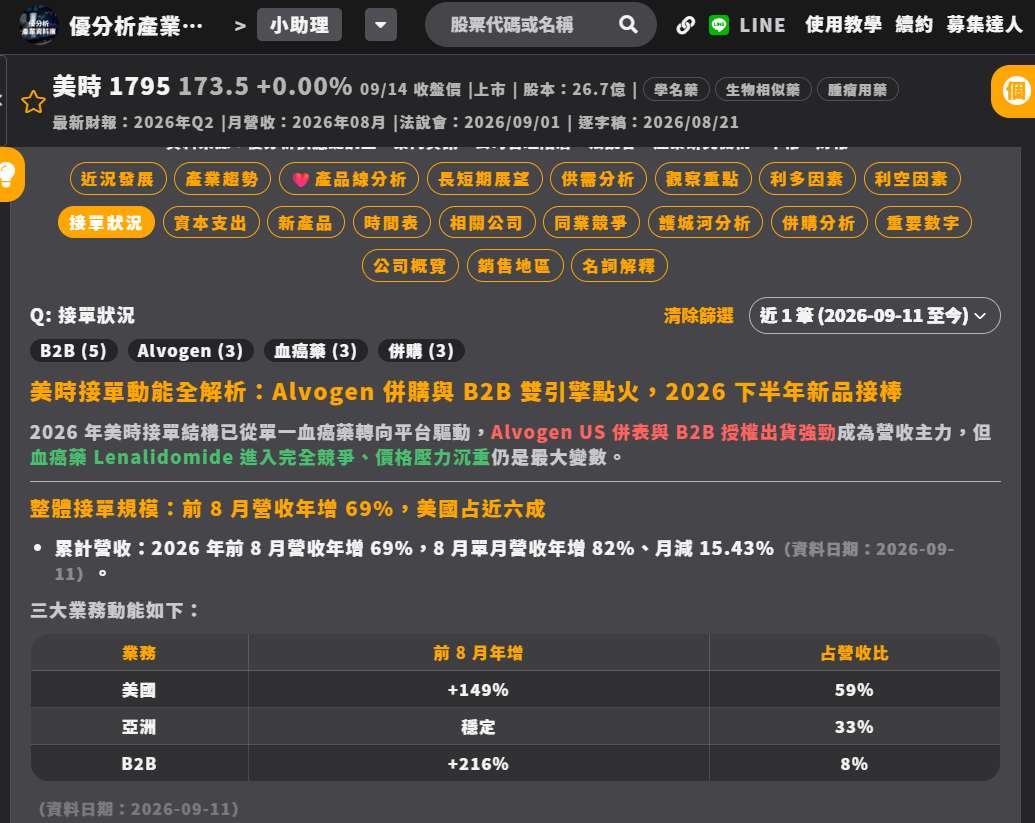Screen dimensions: 1035x823
Task: Click the chain link icon
Action: [x=685, y=25]
